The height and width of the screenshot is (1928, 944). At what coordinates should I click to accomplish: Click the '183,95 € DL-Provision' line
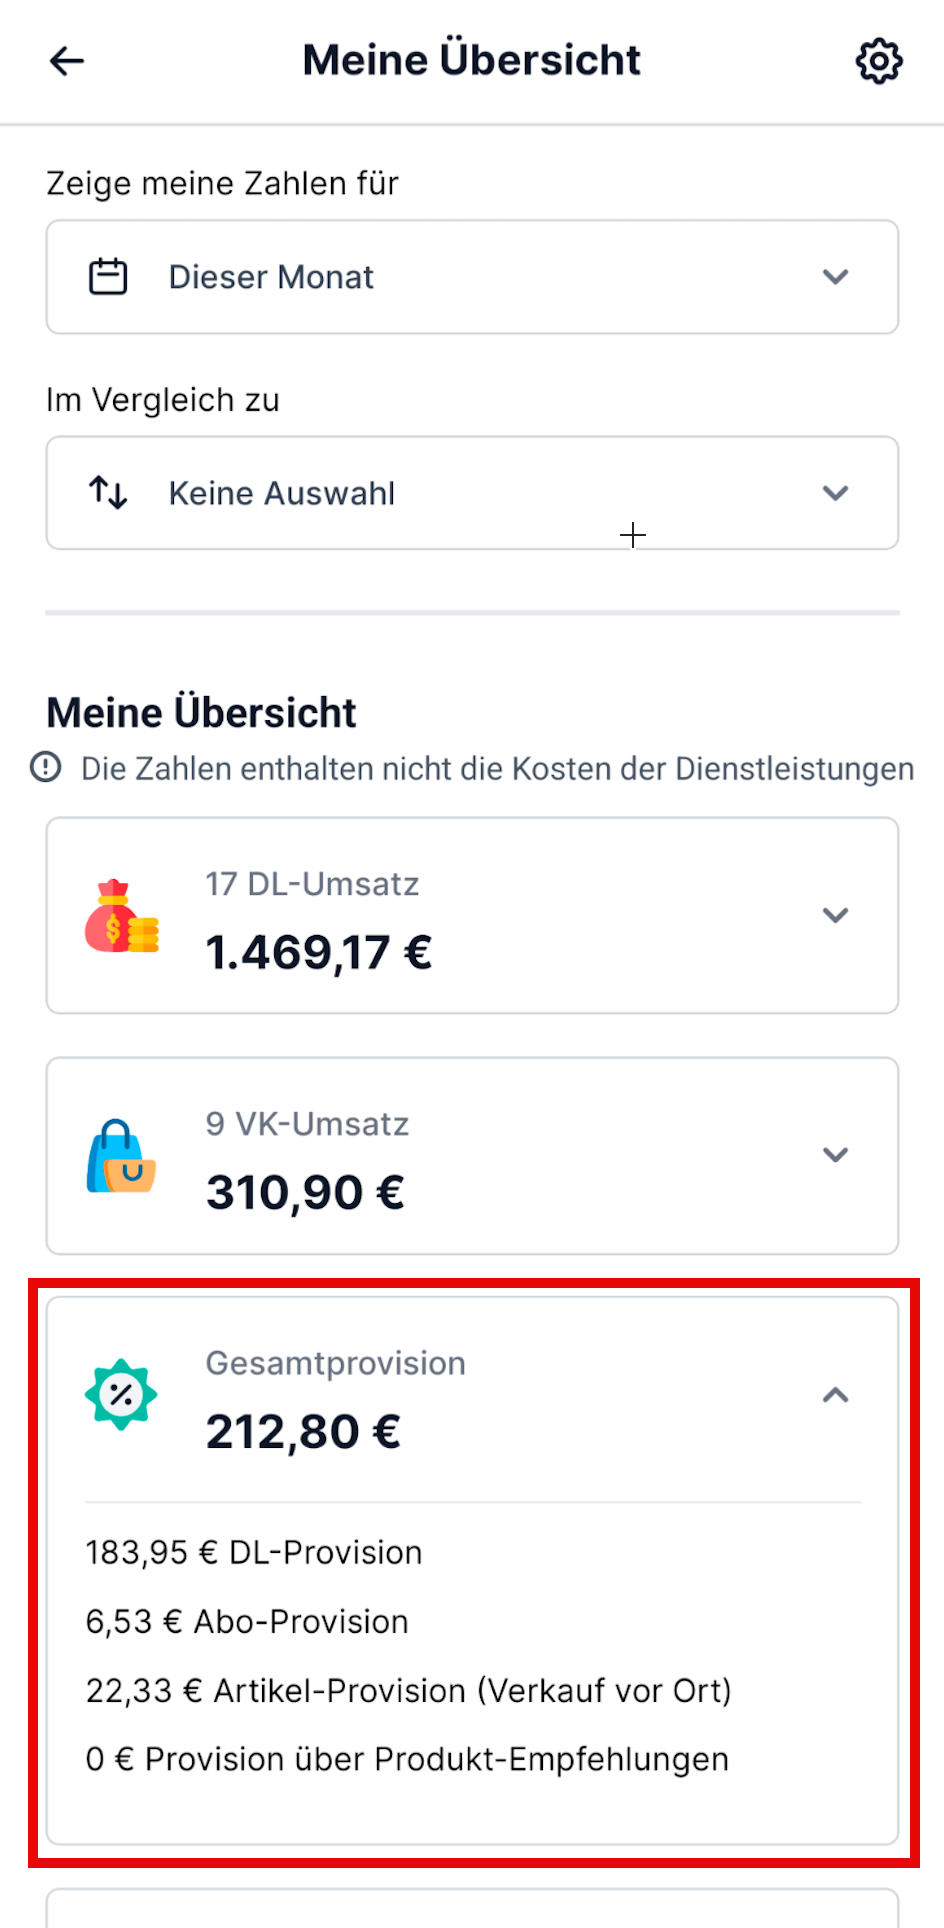[254, 1552]
